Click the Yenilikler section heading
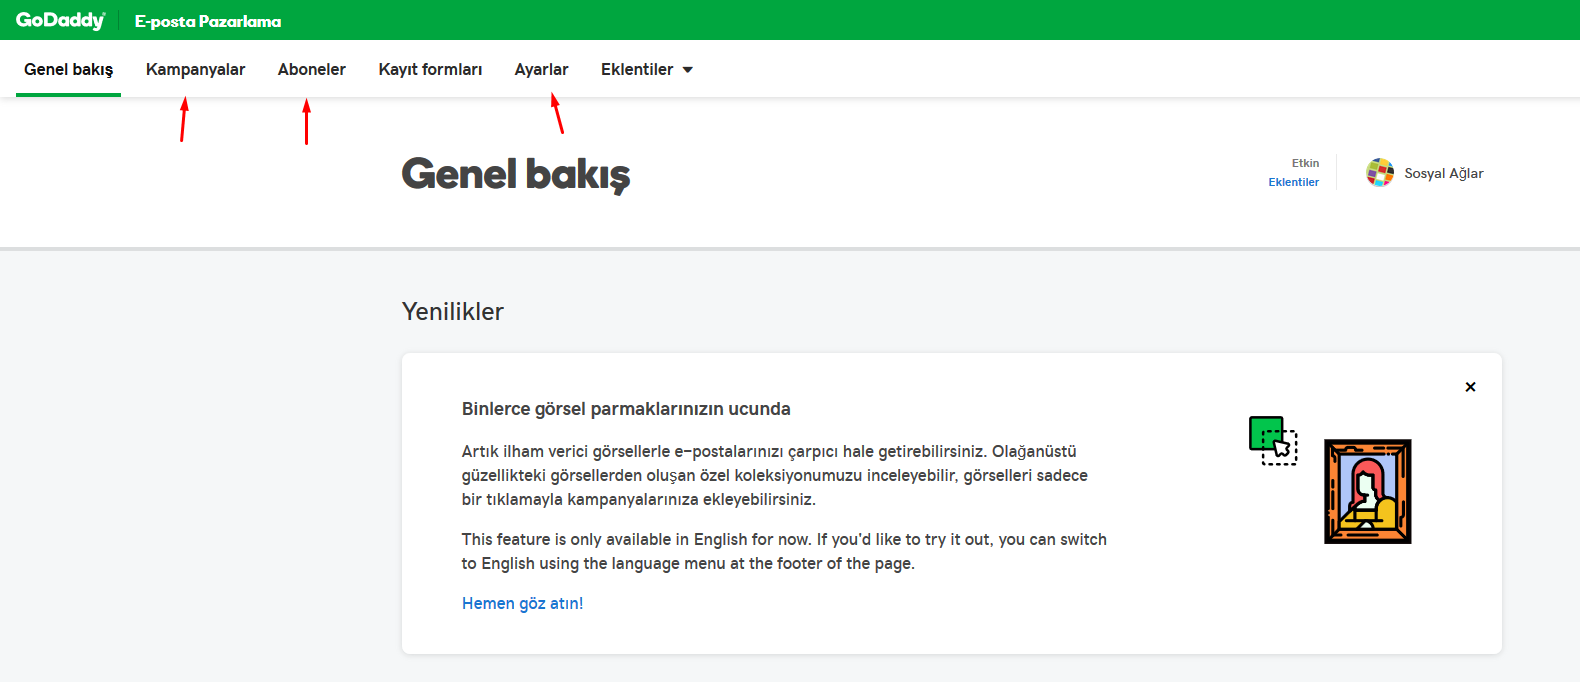 coord(452,311)
